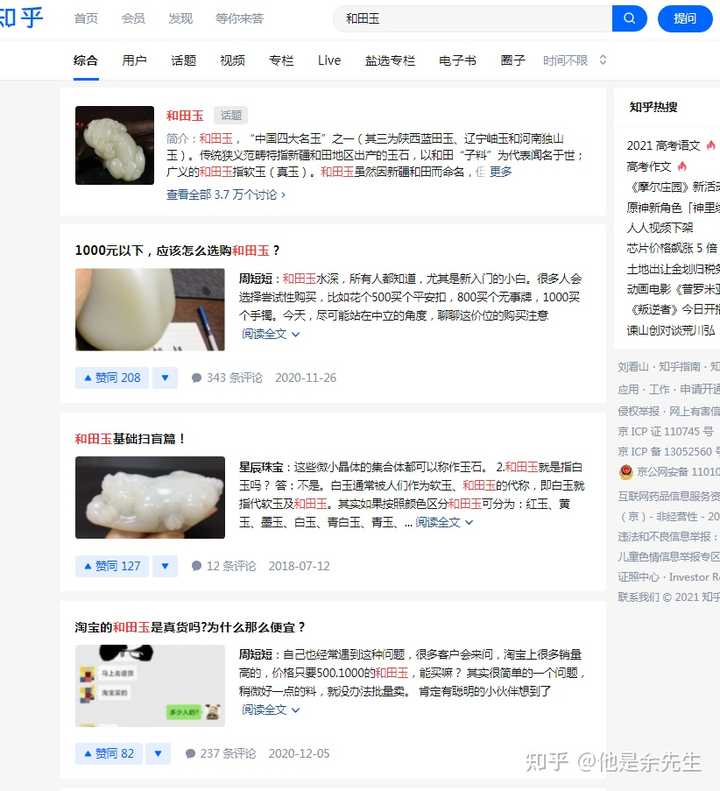720x791 pixels.
Task: Downvote the 淘宝的和田玉 answer
Action: coord(158,754)
